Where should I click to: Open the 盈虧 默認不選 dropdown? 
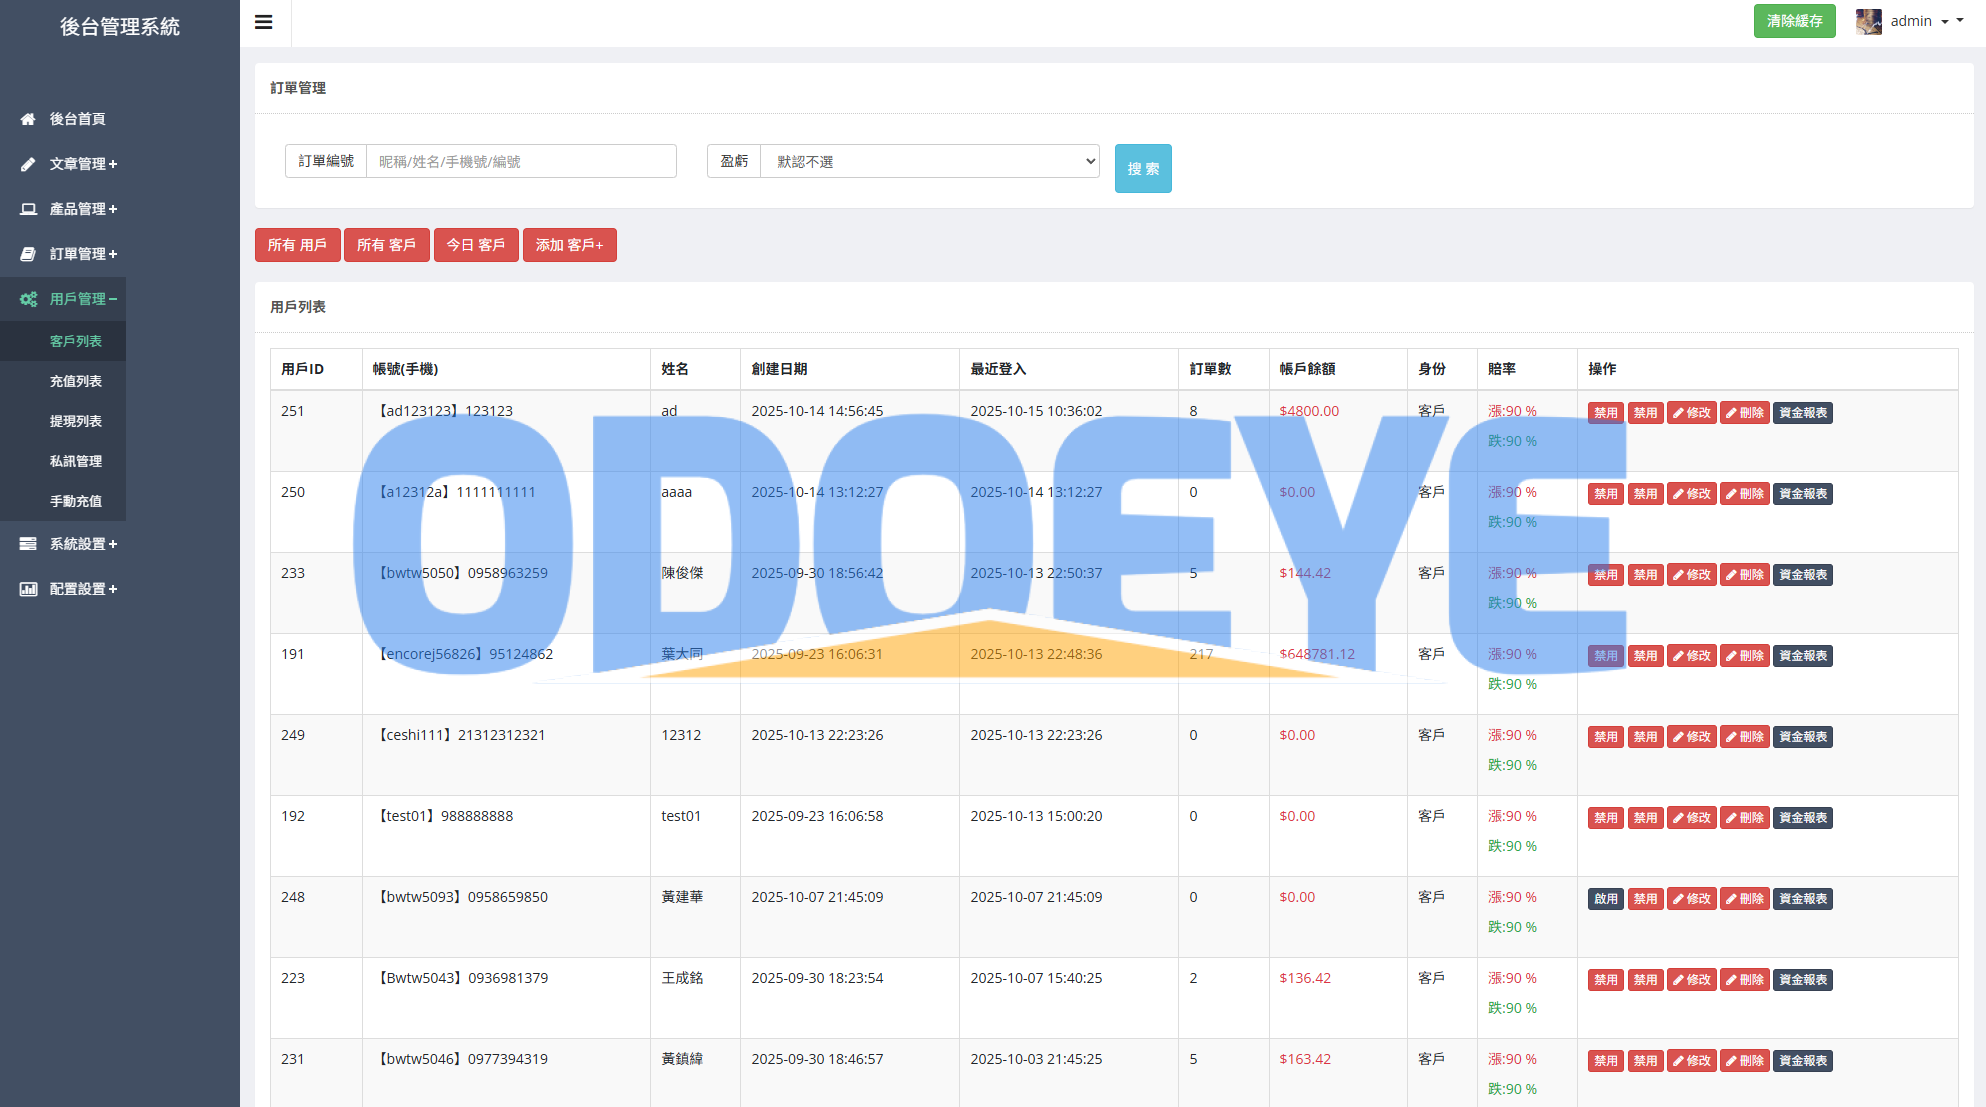point(929,161)
